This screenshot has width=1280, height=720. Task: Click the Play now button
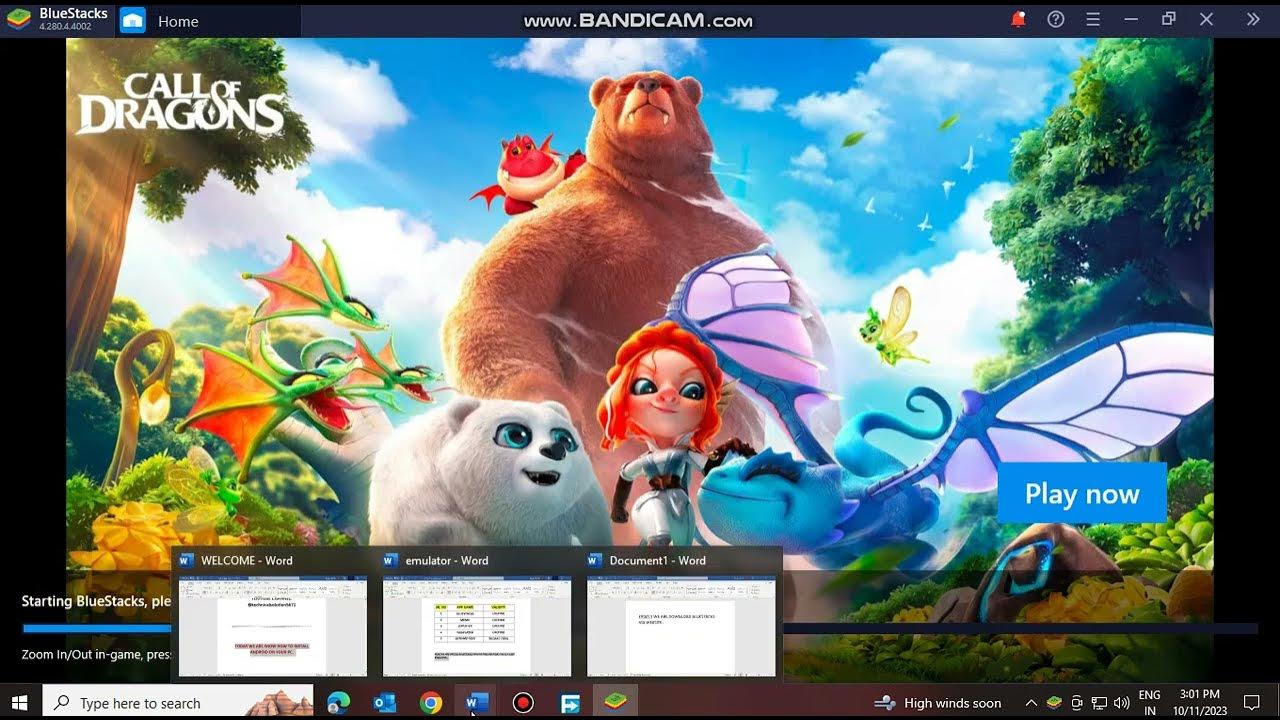tap(1082, 493)
